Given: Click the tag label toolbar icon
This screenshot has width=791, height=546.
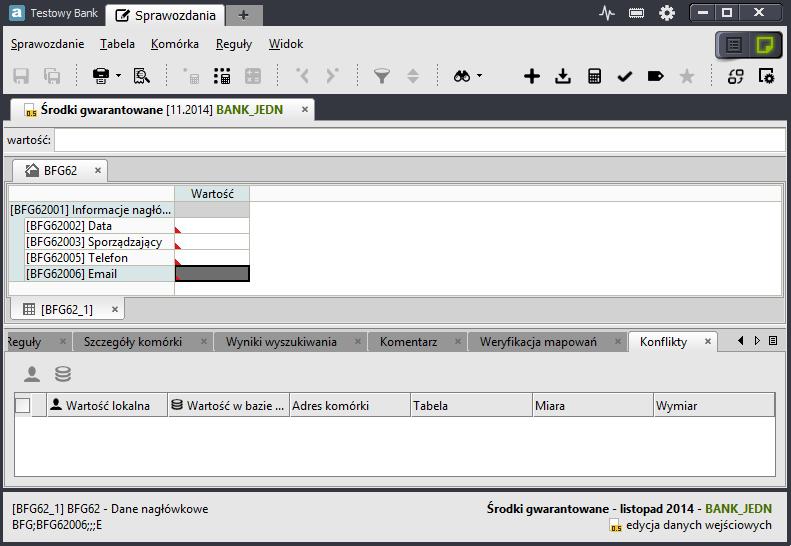Looking at the screenshot, I should coord(655,76).
